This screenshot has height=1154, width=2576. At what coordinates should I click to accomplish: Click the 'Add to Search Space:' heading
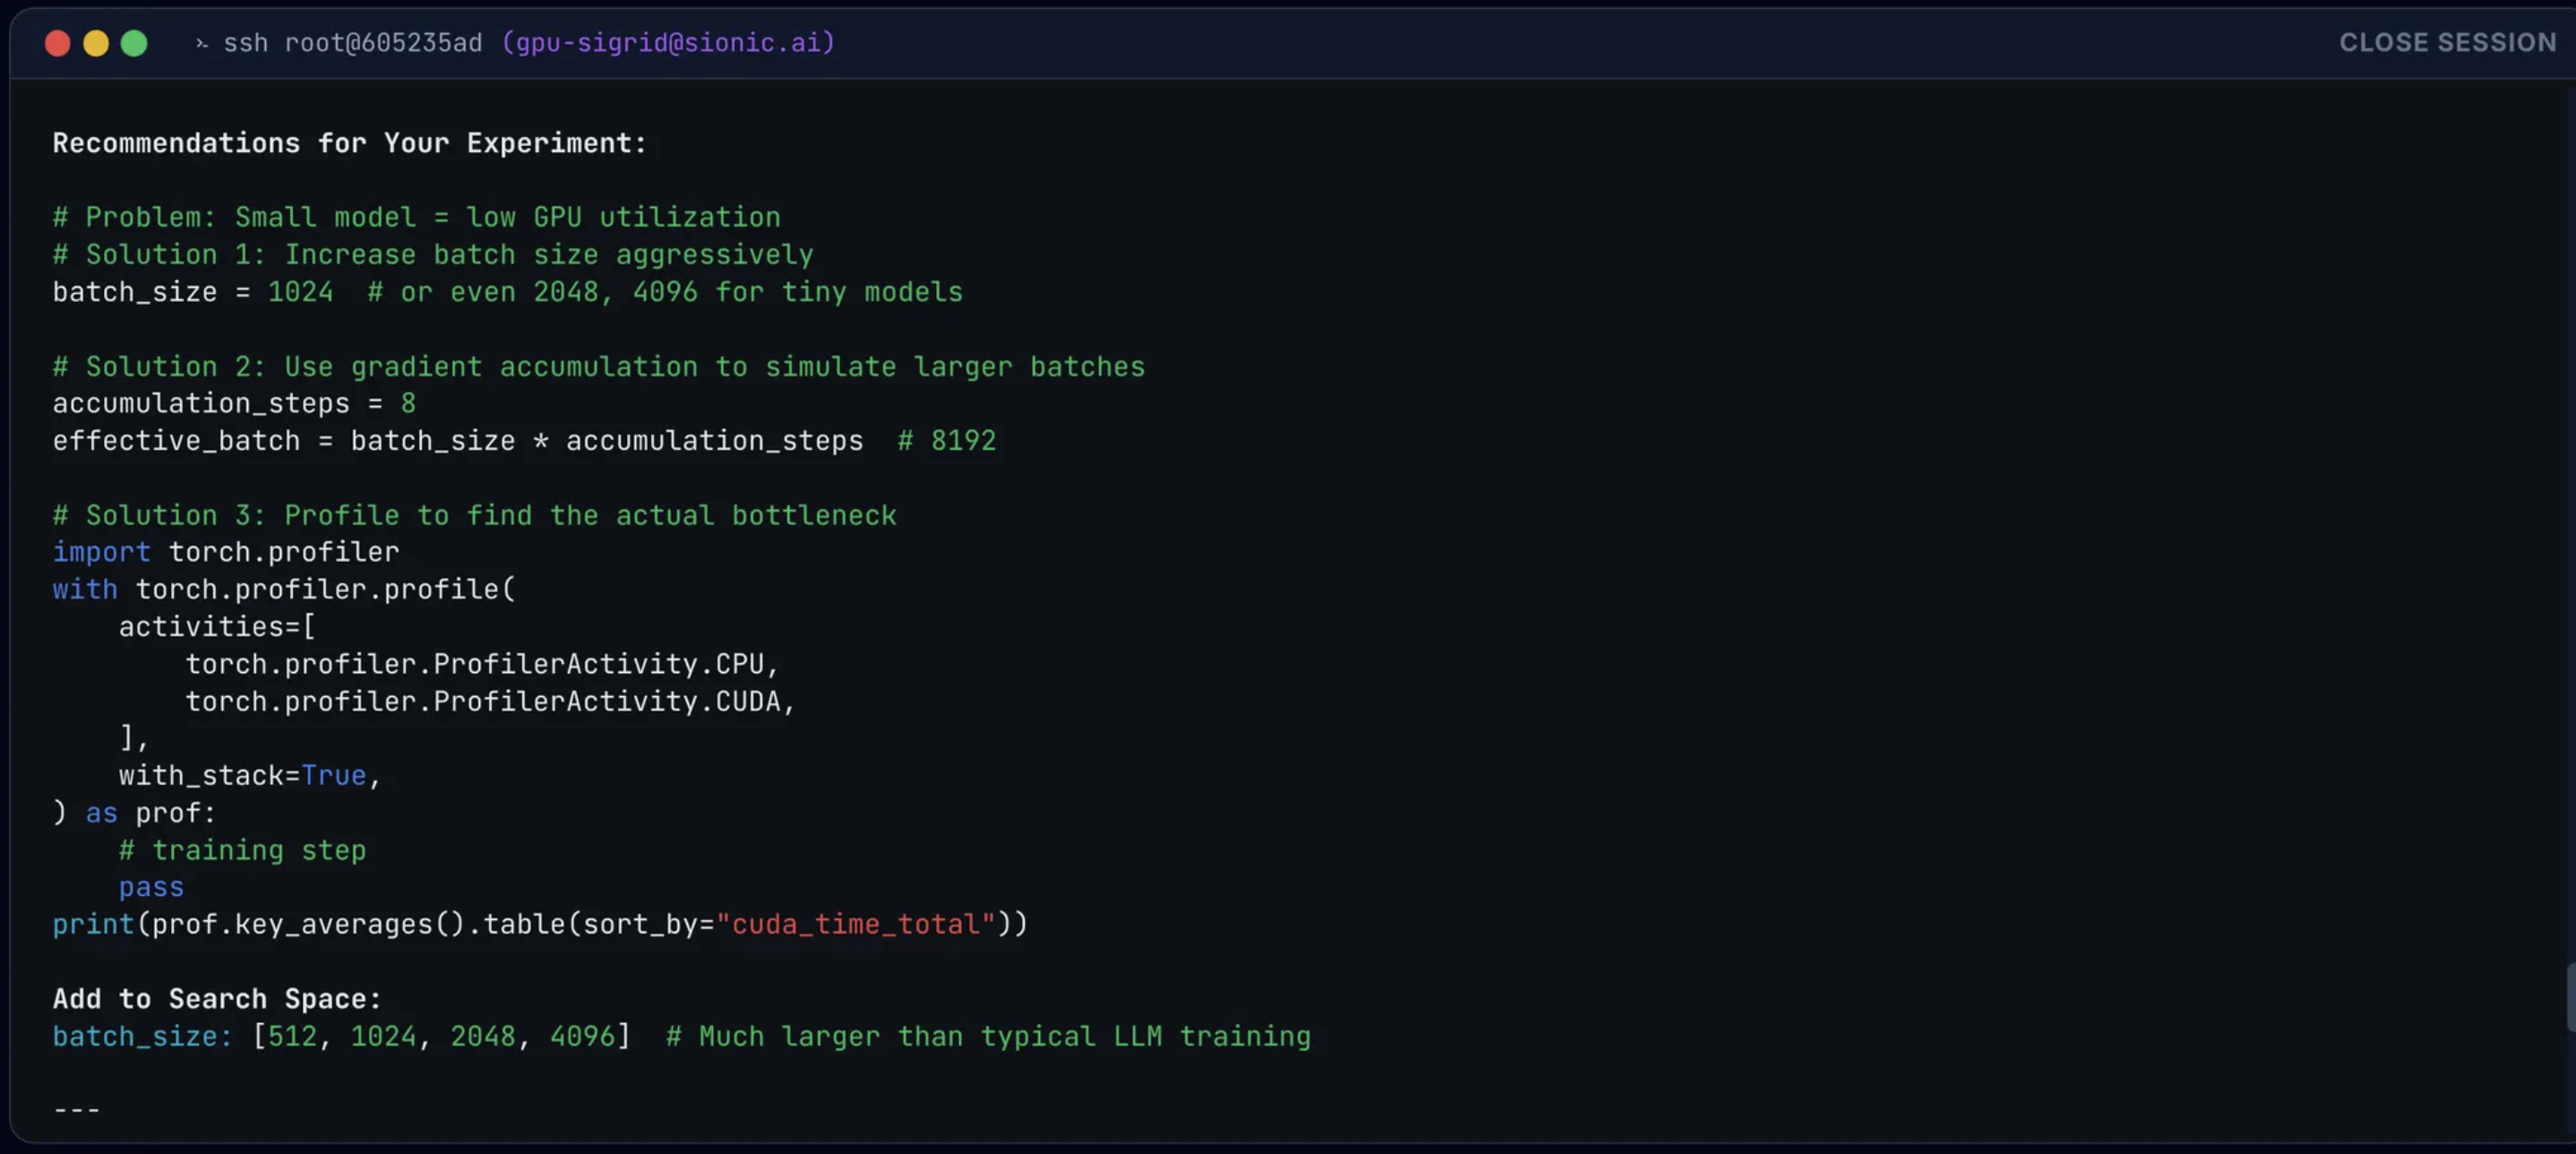217,998
